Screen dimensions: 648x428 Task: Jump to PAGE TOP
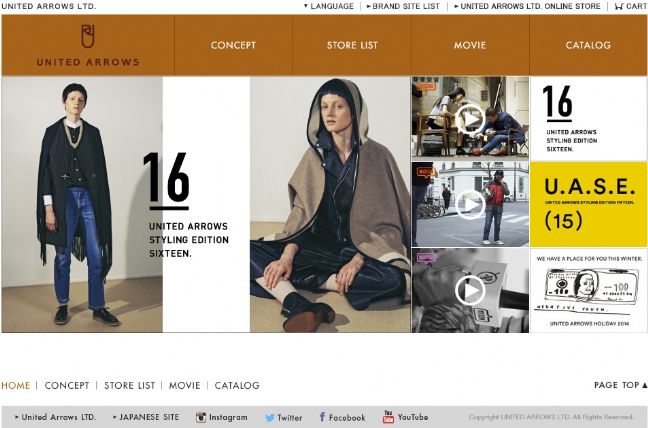point(621,385)
